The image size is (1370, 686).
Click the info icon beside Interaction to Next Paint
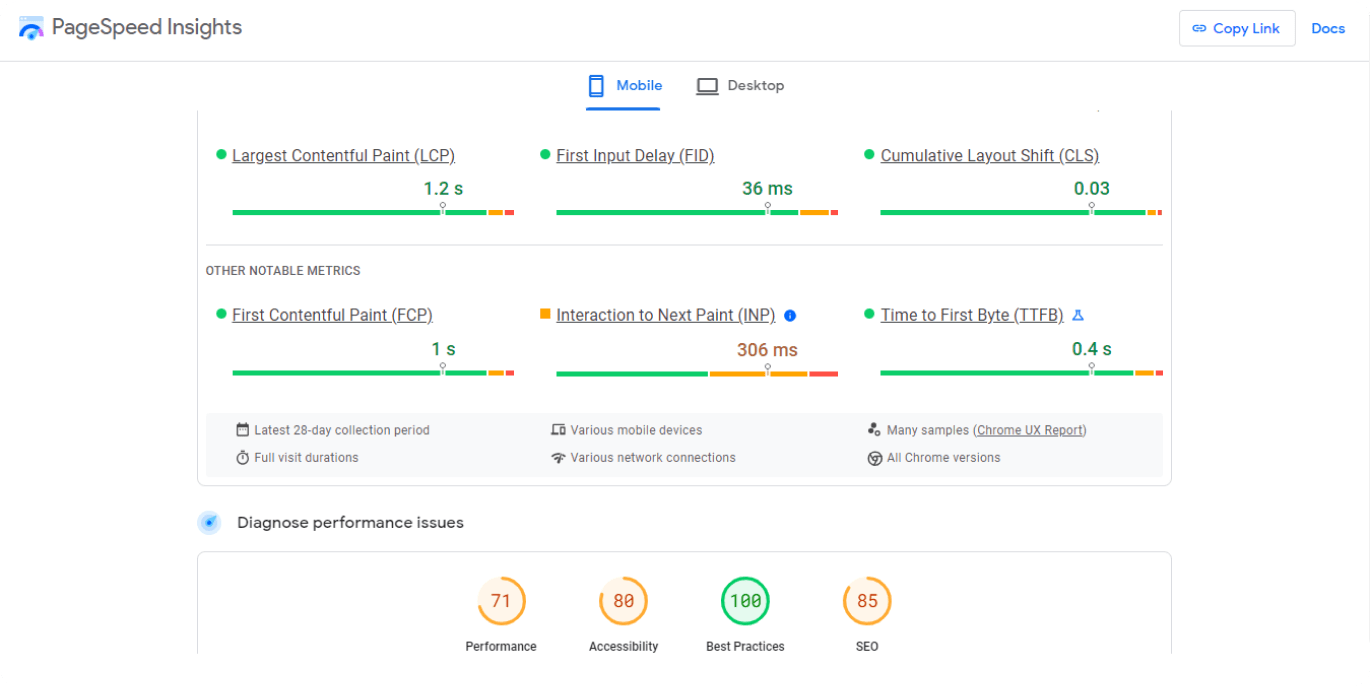tap(790, 315)
